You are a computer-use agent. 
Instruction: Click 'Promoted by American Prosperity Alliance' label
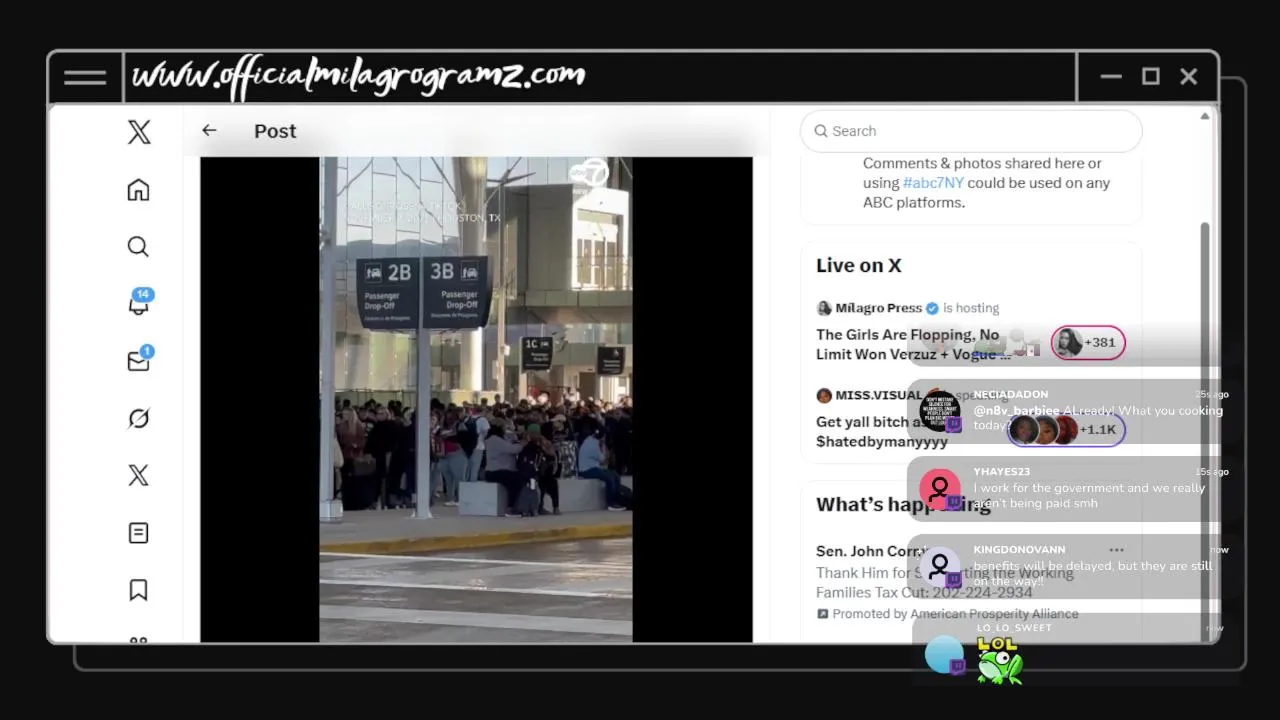[x=955, y=614]
